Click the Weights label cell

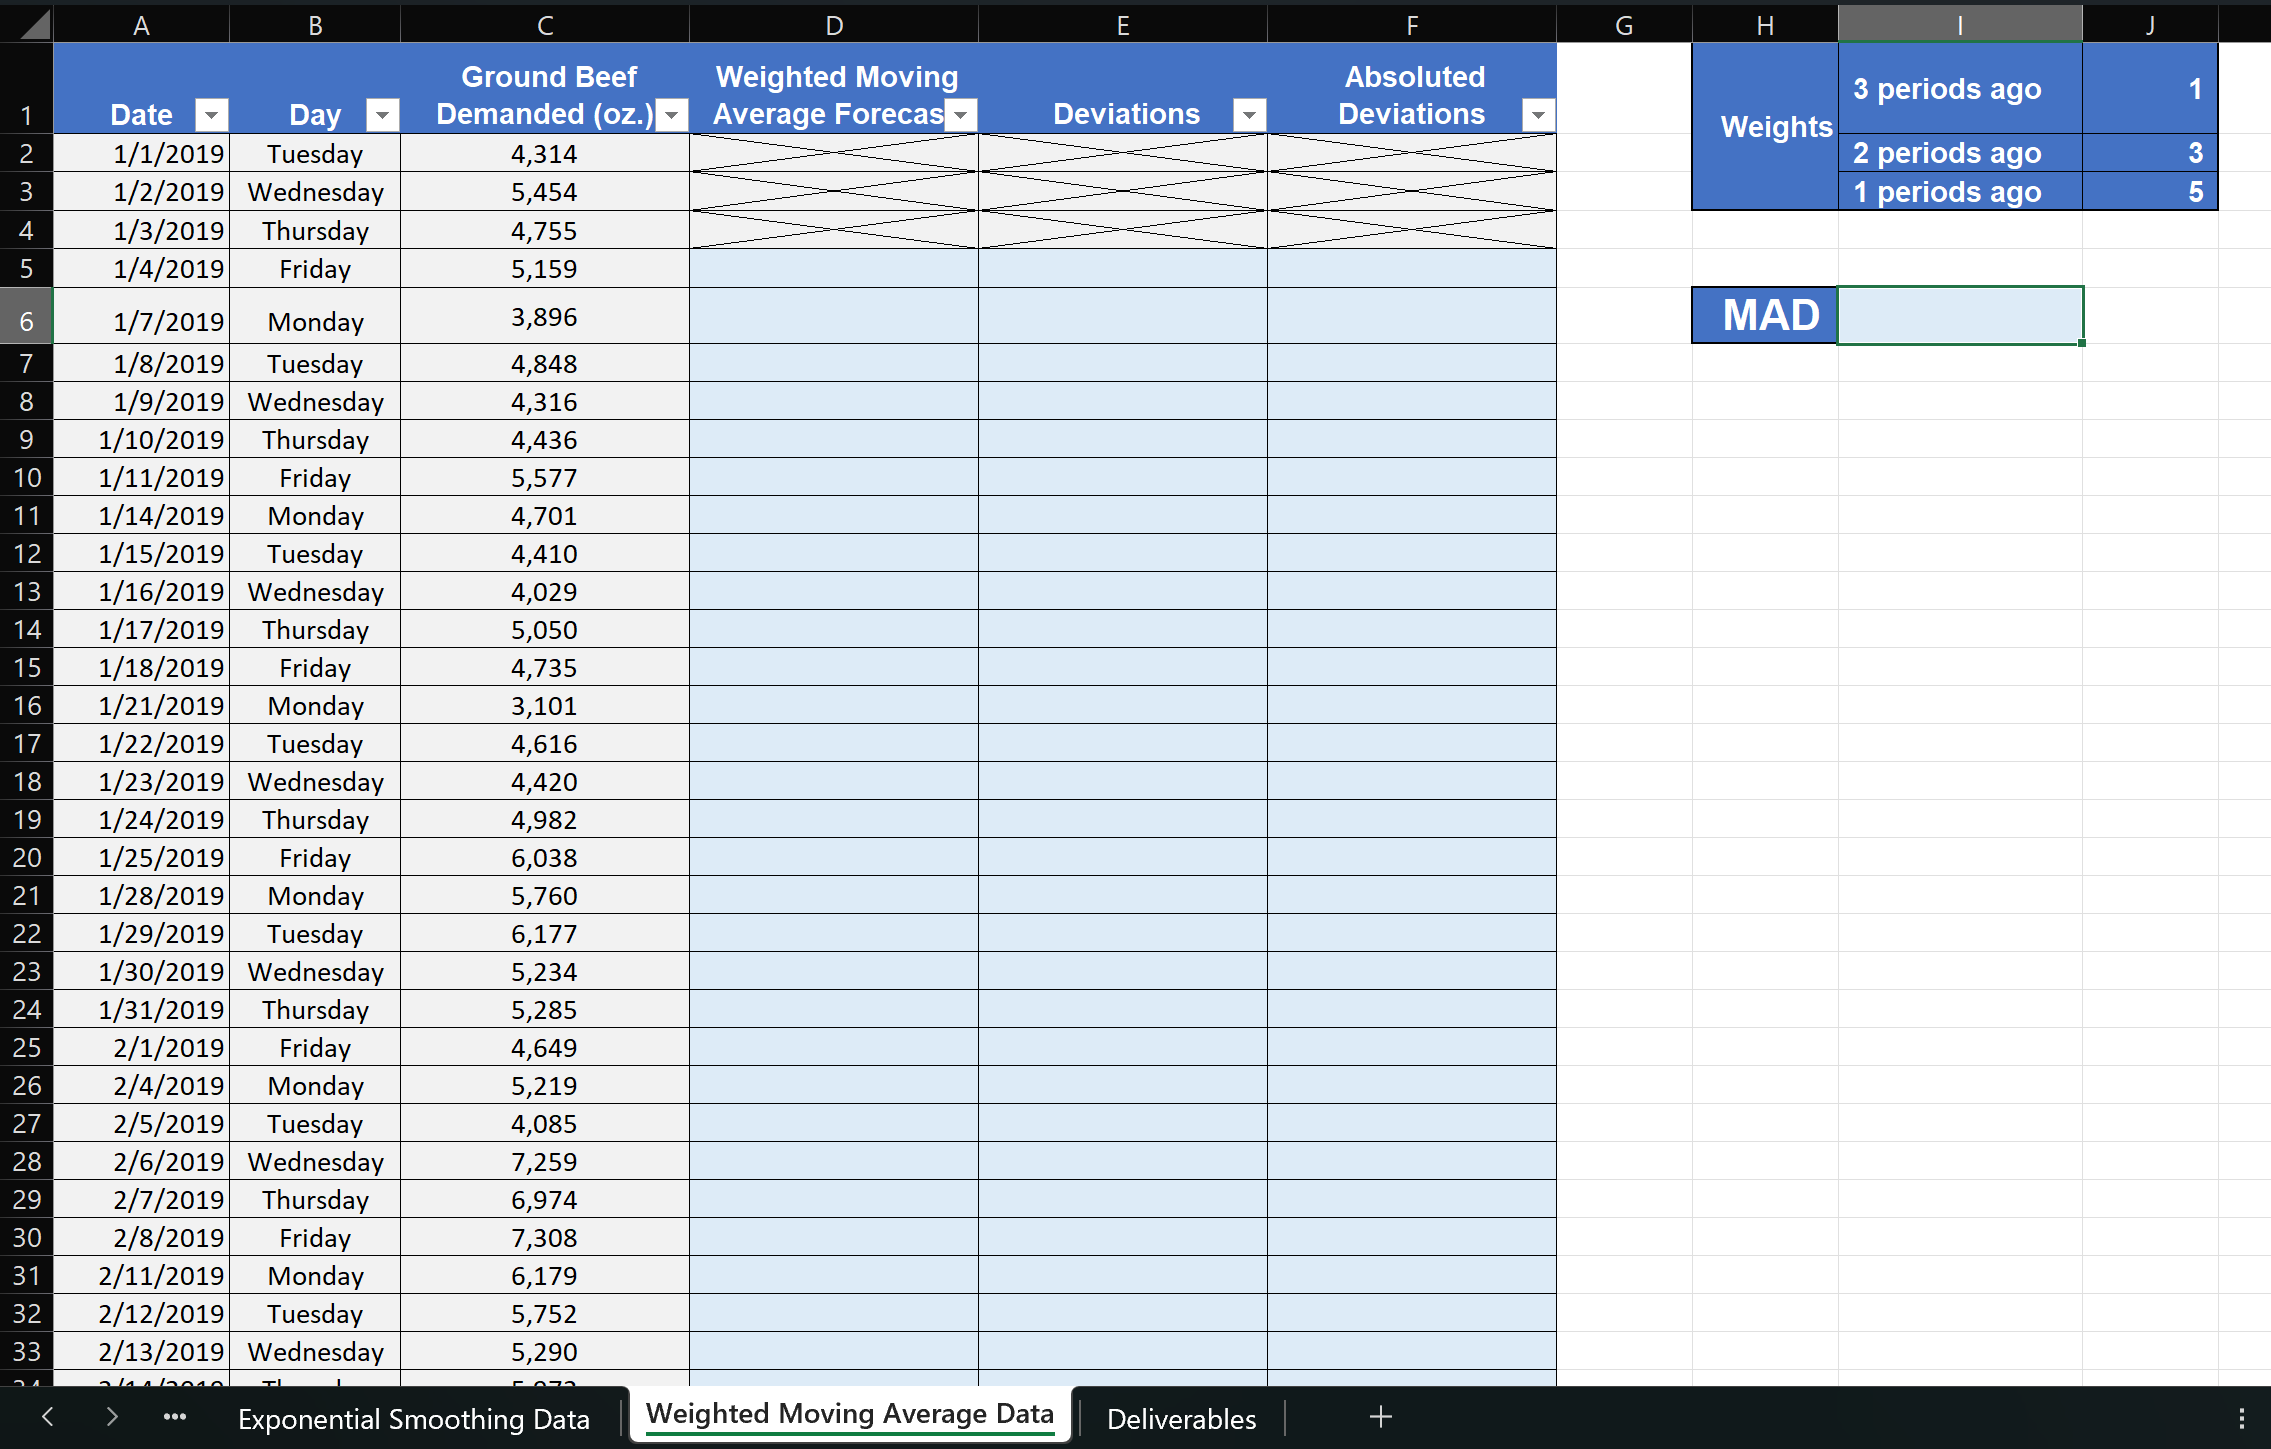pyautogui.click(x=1765, y=127)
